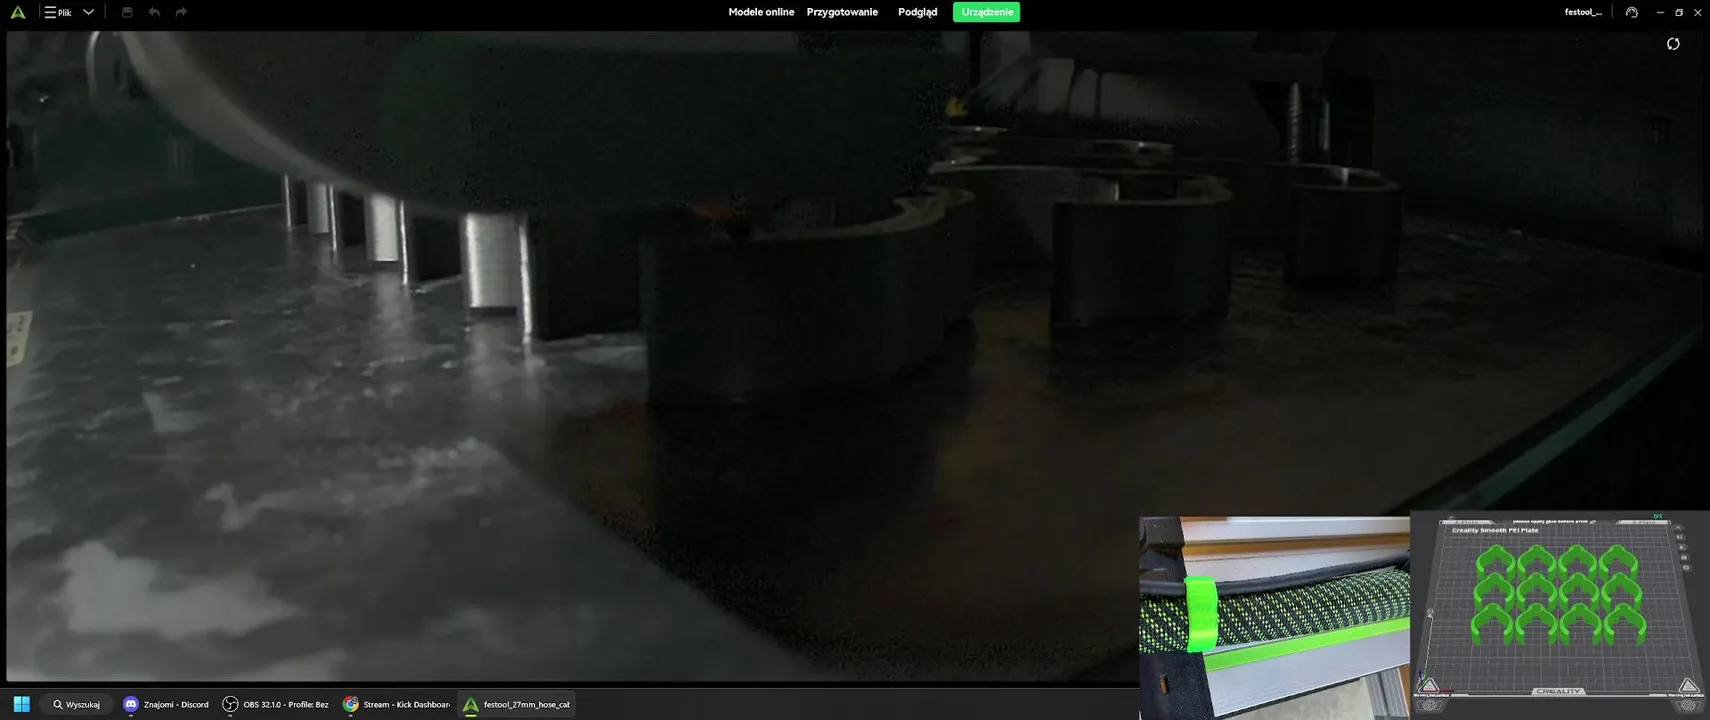Viewport: 1710px width, 720px height.
Task: Switch to the Podgląd tab
Action: [917, 12]
